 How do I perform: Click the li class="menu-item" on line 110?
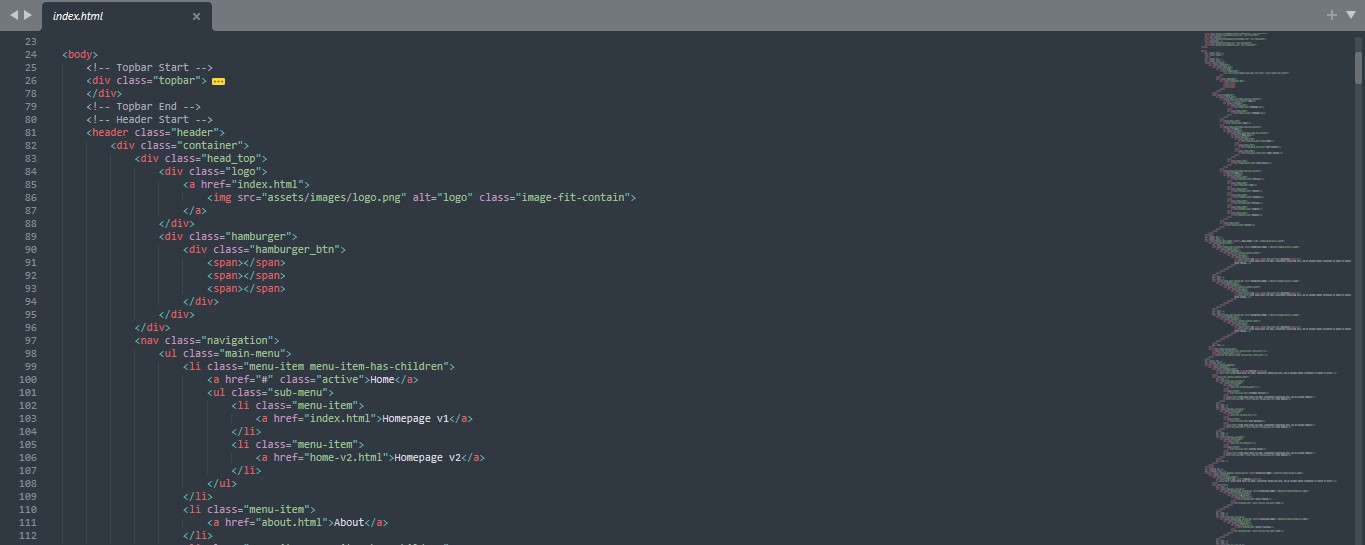click(x=249, y=509)
